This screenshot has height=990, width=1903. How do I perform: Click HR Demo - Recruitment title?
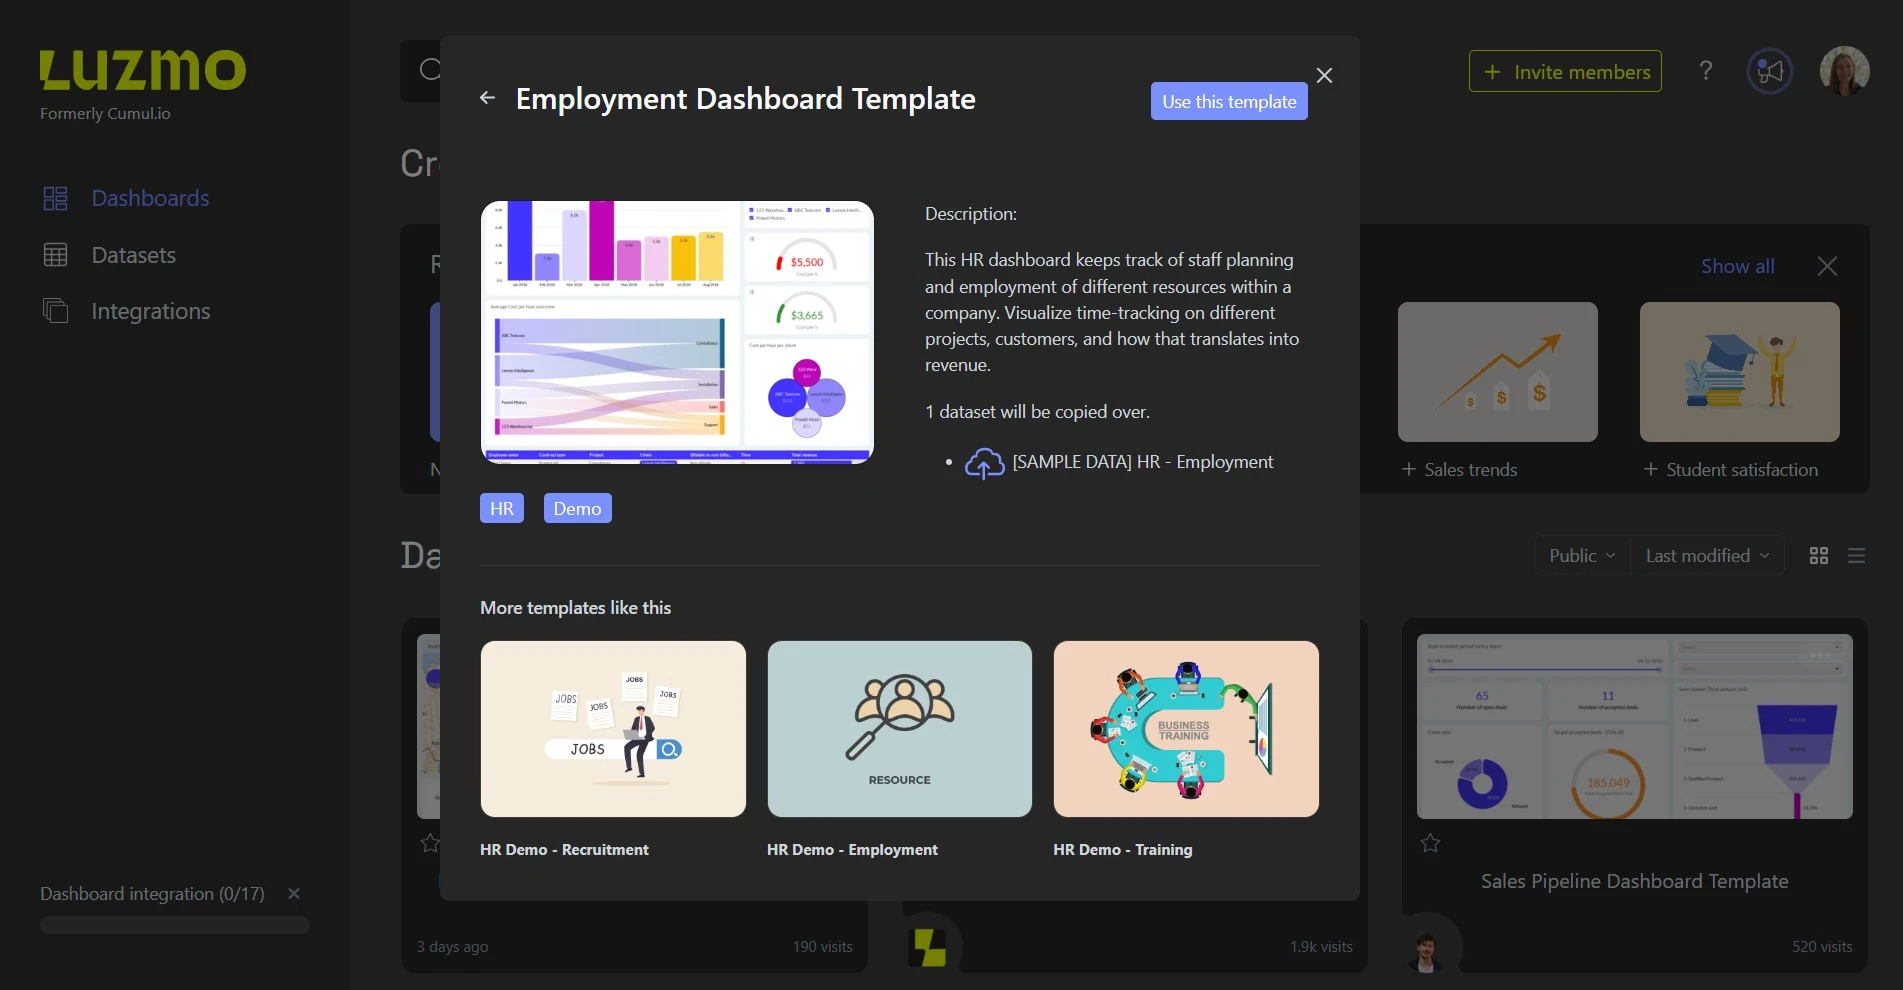pyautogui.click(x=564, y=849)
